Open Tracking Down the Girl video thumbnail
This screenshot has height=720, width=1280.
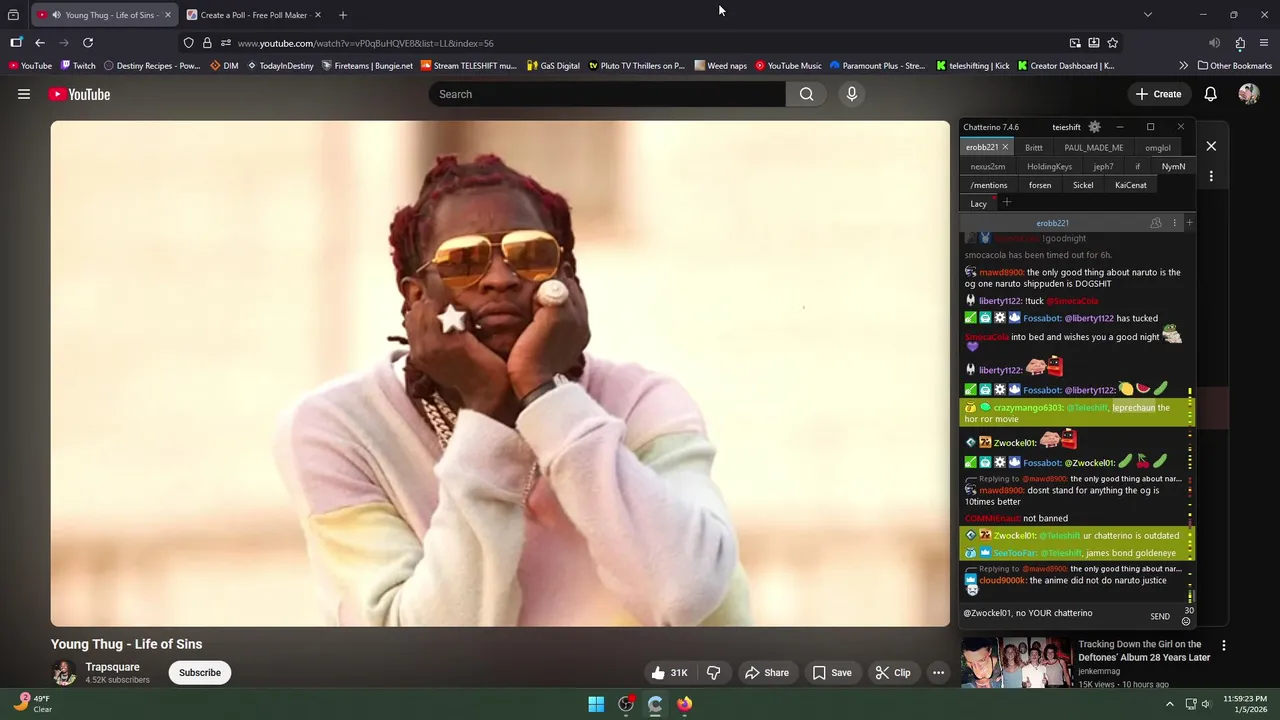(x=1015, y=664)
